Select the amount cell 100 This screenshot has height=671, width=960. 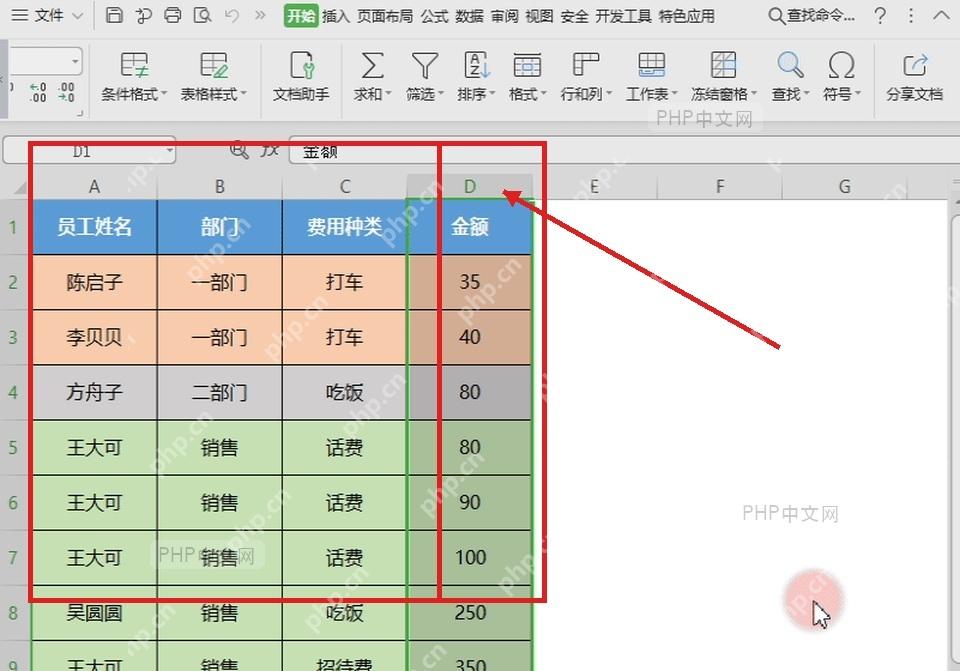coord(470,558)
